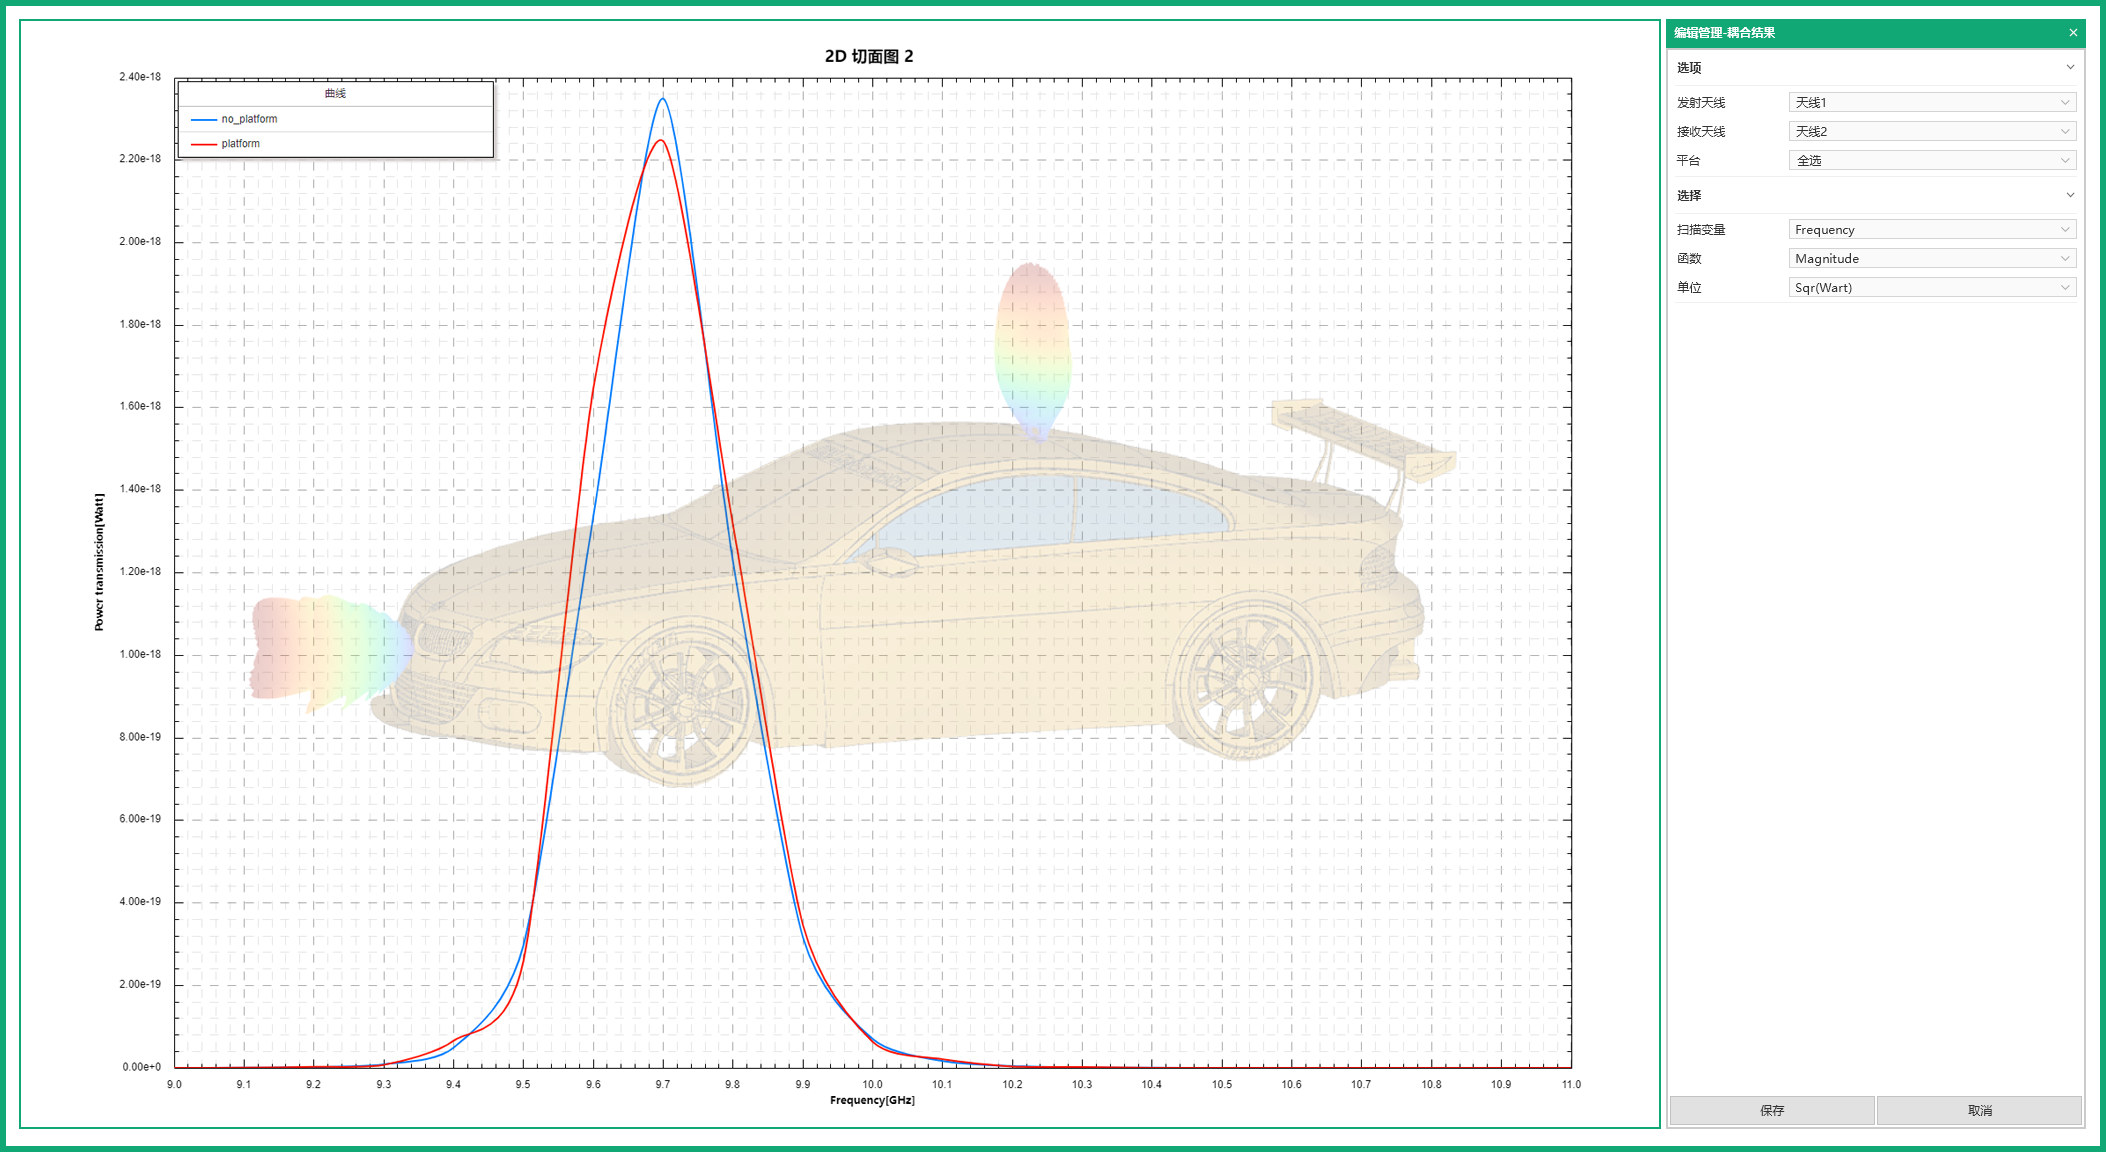Screen dimensions: 2106x1152
Task: Open the 接收天线 dropdown showing 天线2
Action: (1931, 131)
